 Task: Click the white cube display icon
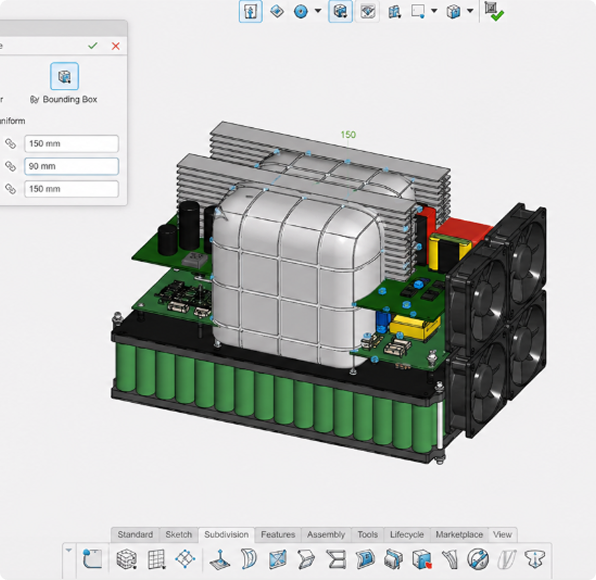tap(453, 11)
